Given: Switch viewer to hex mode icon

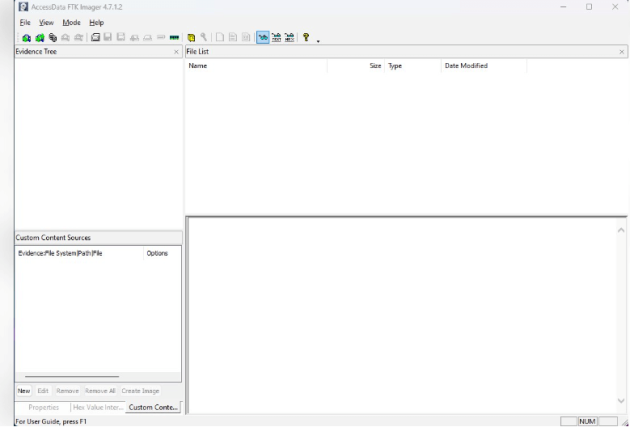Looking at the screenshot, I should tap(289, 38).
